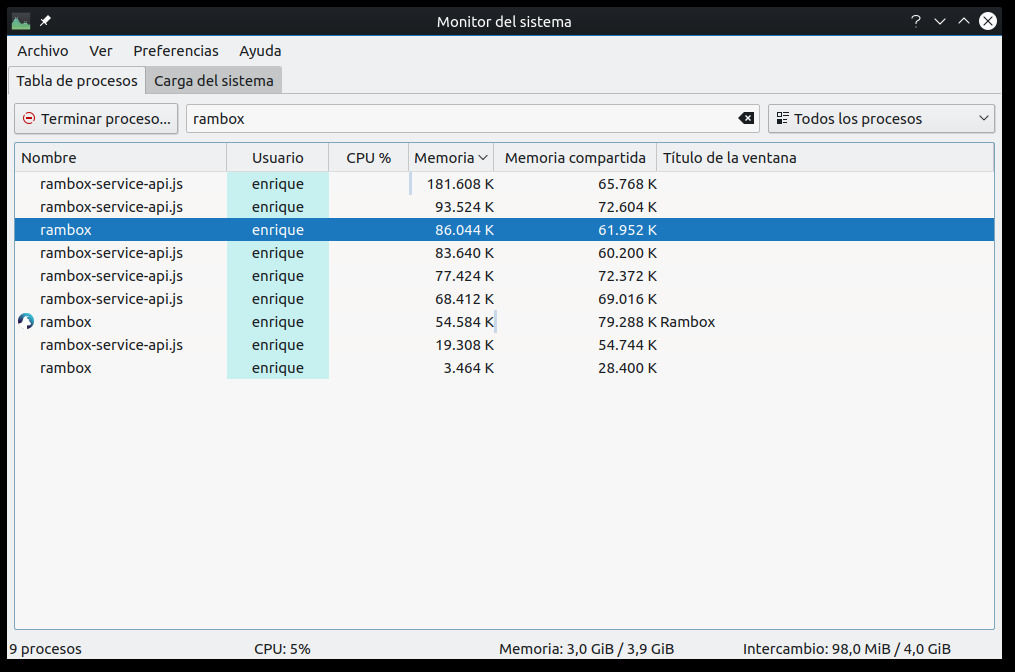
Task: Click the 60.200 K shared memory value
Action: click(x=627, y=252)
